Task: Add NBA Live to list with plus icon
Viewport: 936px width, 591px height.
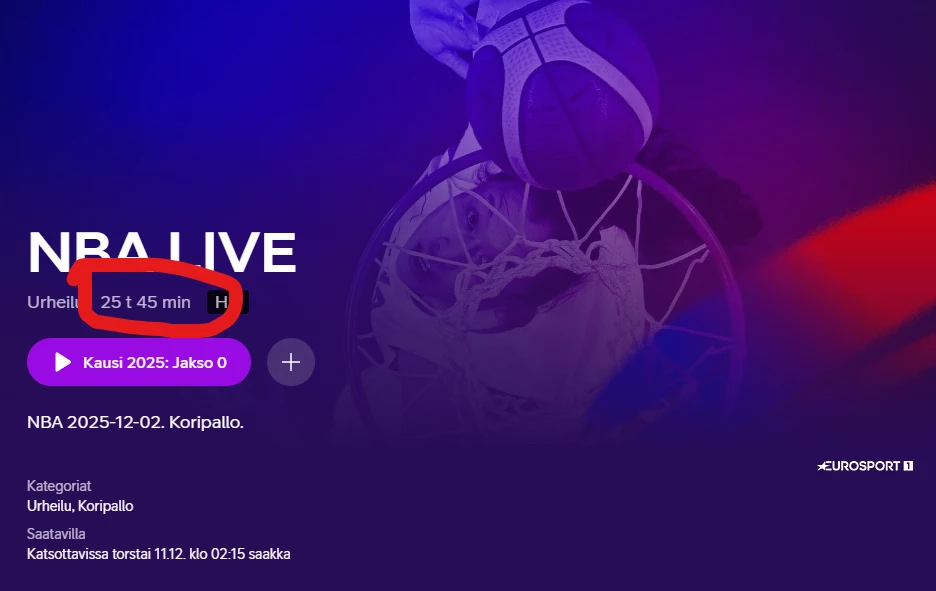Action: [291, 362]
